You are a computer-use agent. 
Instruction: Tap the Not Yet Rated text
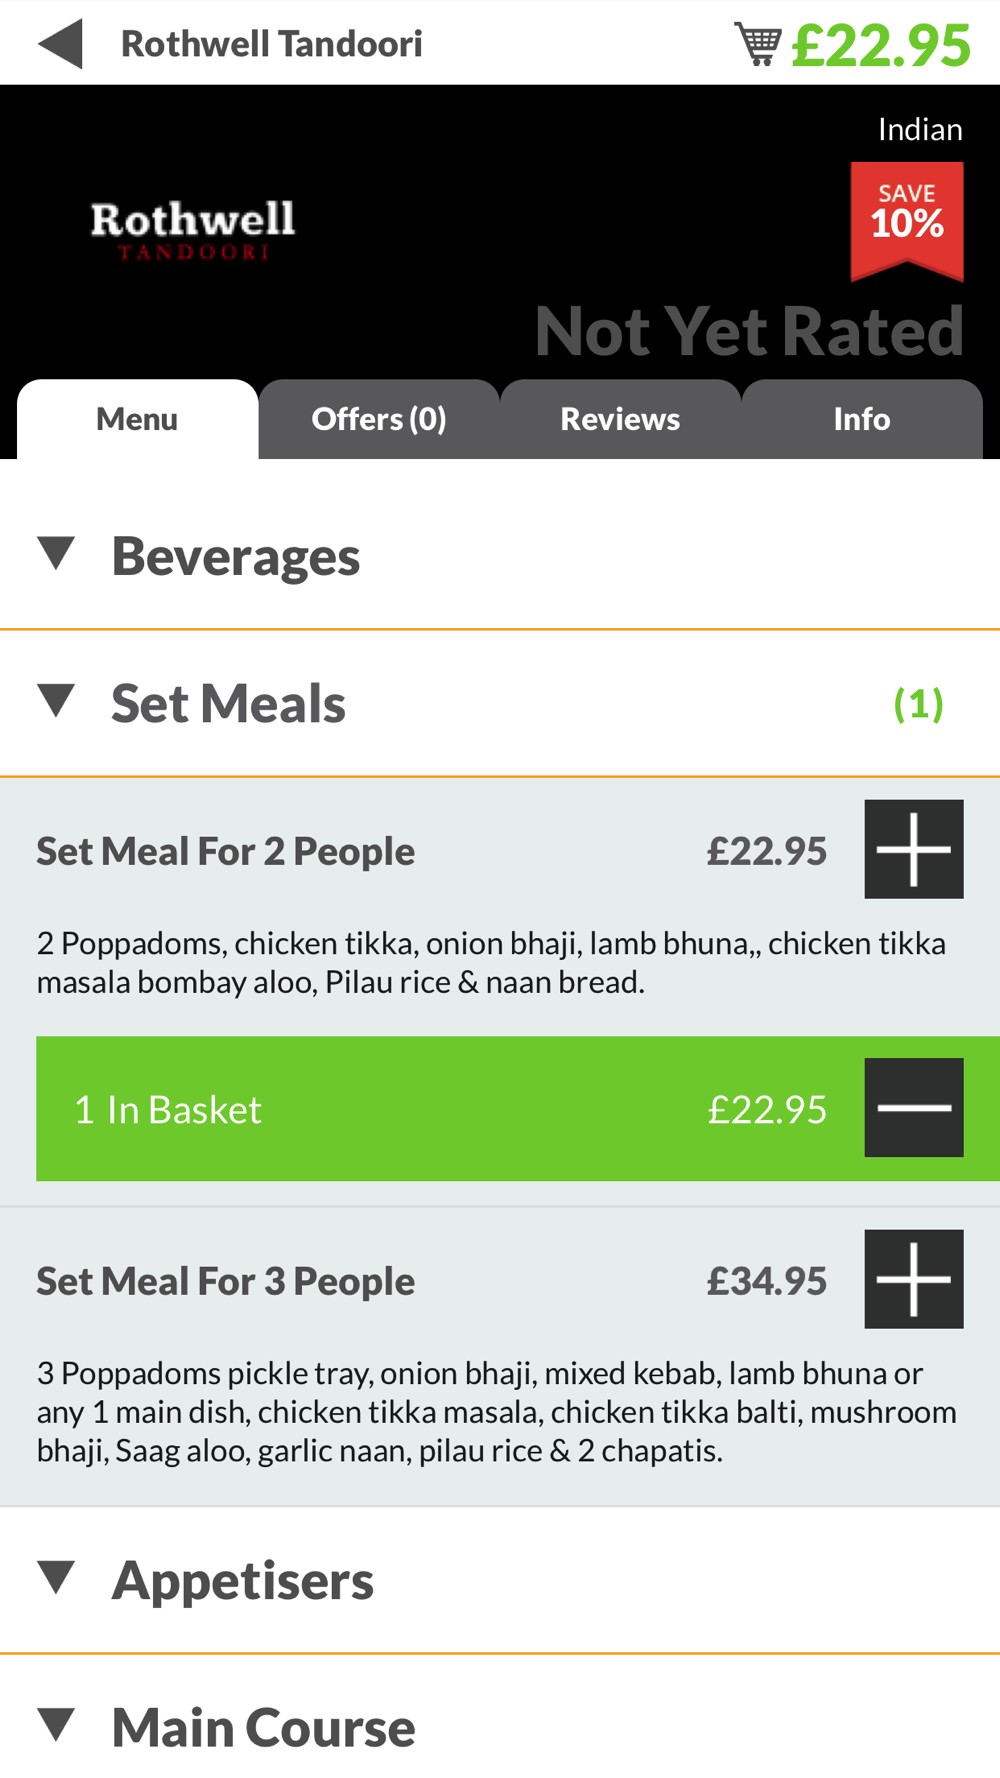click(x=749, y=331)
